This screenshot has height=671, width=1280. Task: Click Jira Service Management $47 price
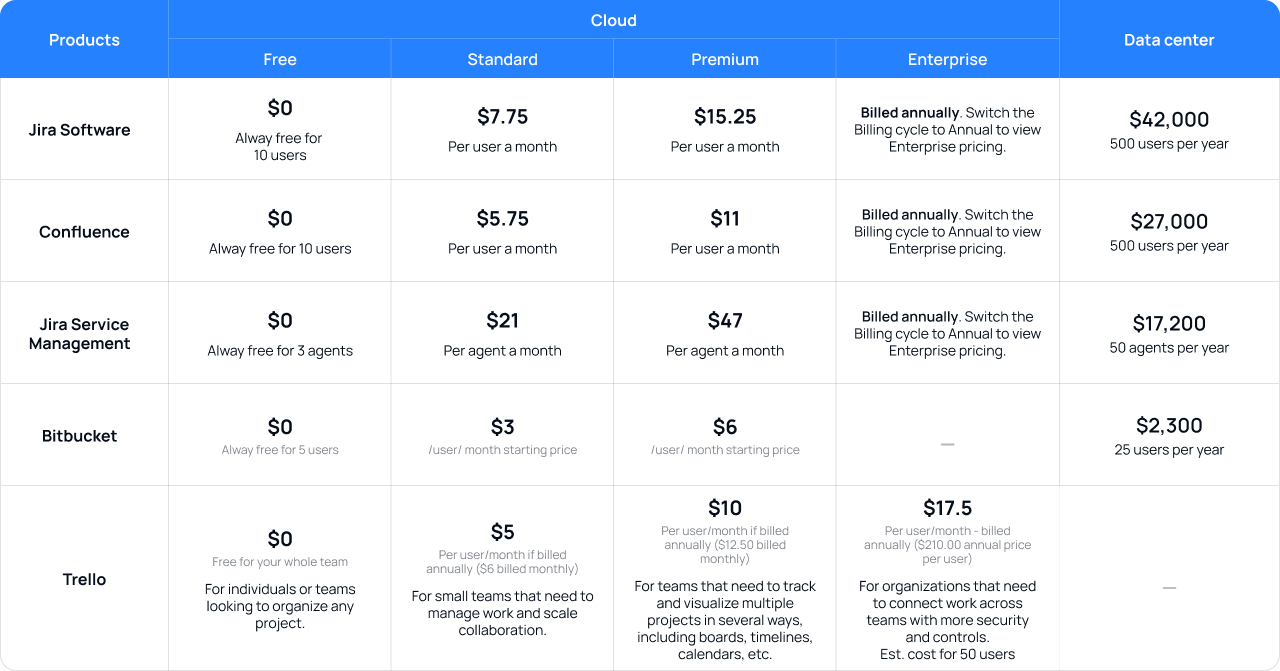725,321
